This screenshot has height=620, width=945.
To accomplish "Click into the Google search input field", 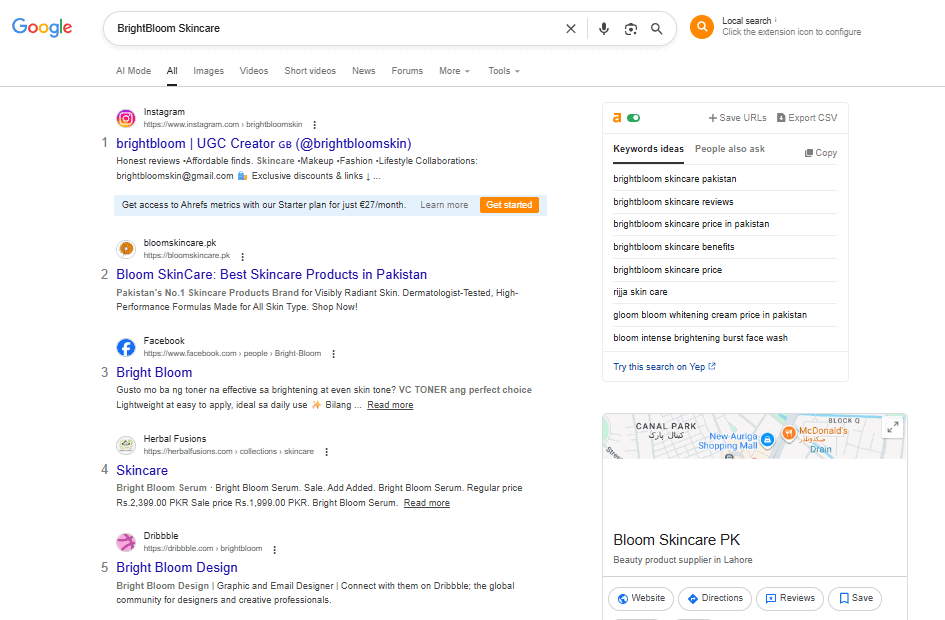I will [330, 29].
